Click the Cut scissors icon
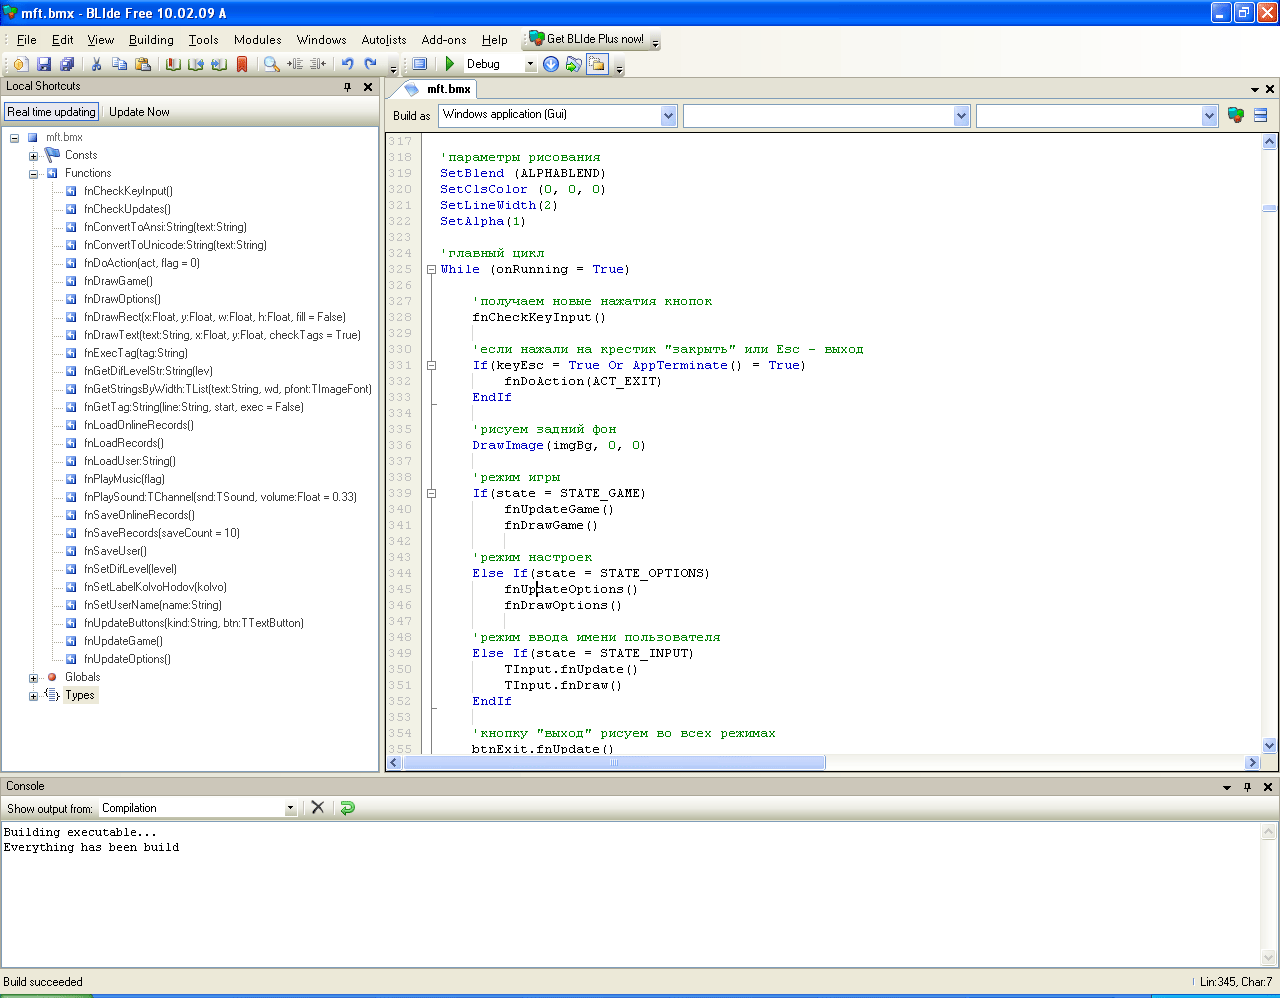Image resolution: width=1280 pixels, height=998 pixels. (x=96, y=64)
